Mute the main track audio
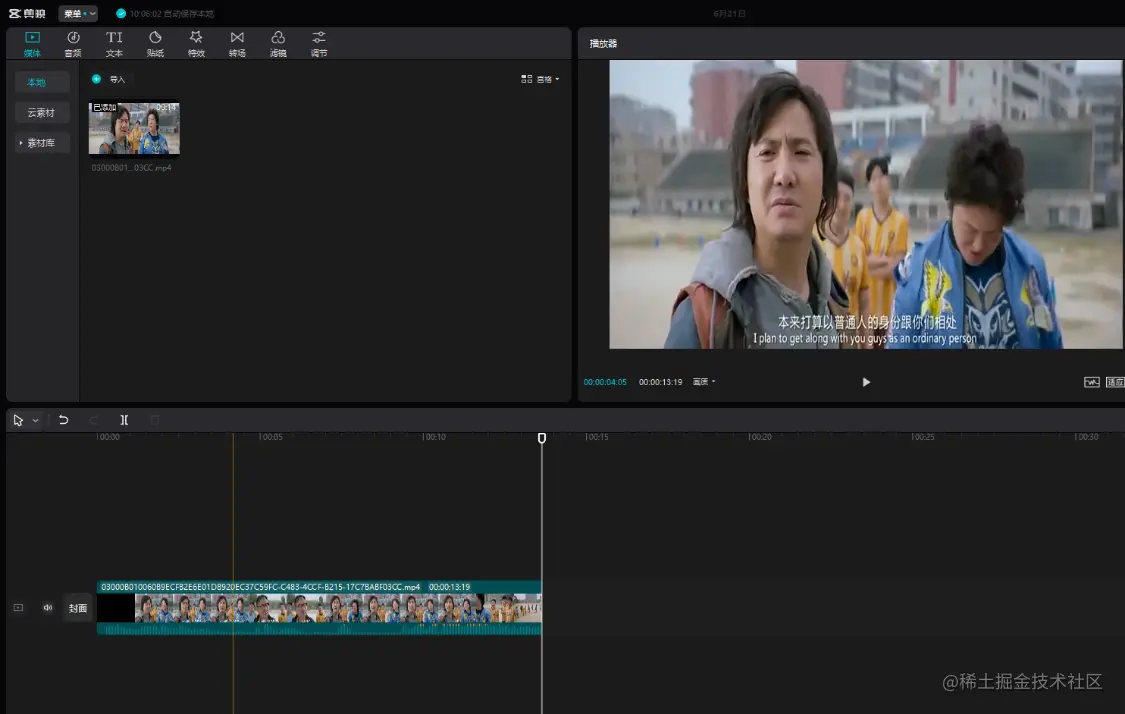The height and width of the screenshot is (714, 1125). (x=47, y=608)
